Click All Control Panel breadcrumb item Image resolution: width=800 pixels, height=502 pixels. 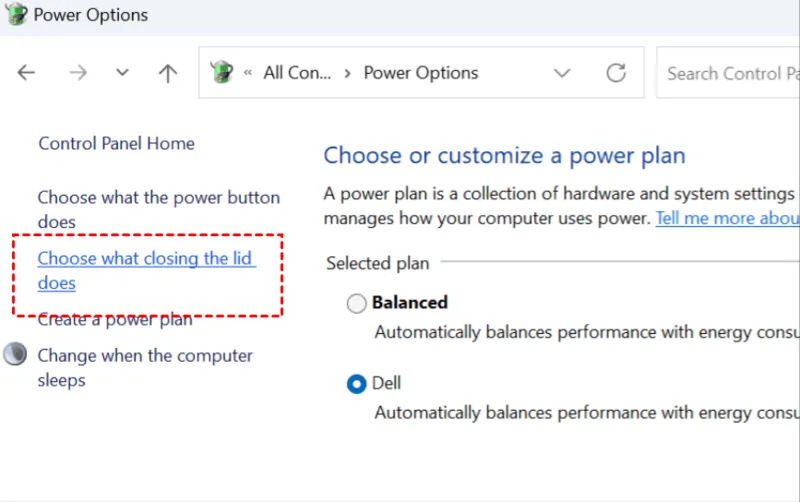point(296,73)
